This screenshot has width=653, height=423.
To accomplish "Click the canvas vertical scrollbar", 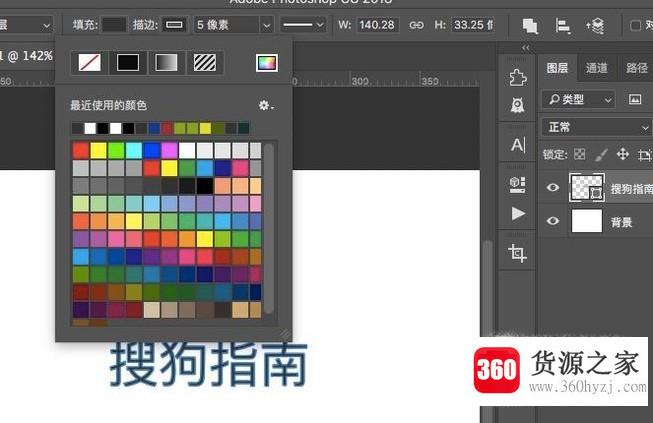I will tap(487, 329).
